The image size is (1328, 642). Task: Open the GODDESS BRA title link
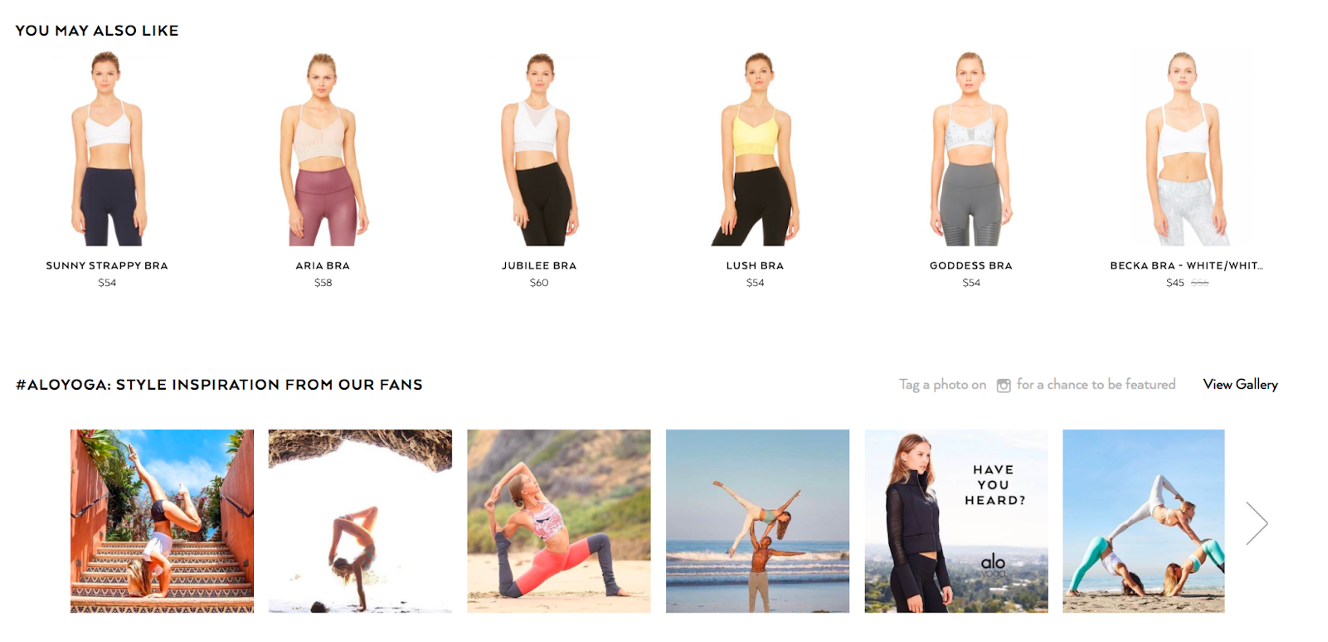point(971,266)
